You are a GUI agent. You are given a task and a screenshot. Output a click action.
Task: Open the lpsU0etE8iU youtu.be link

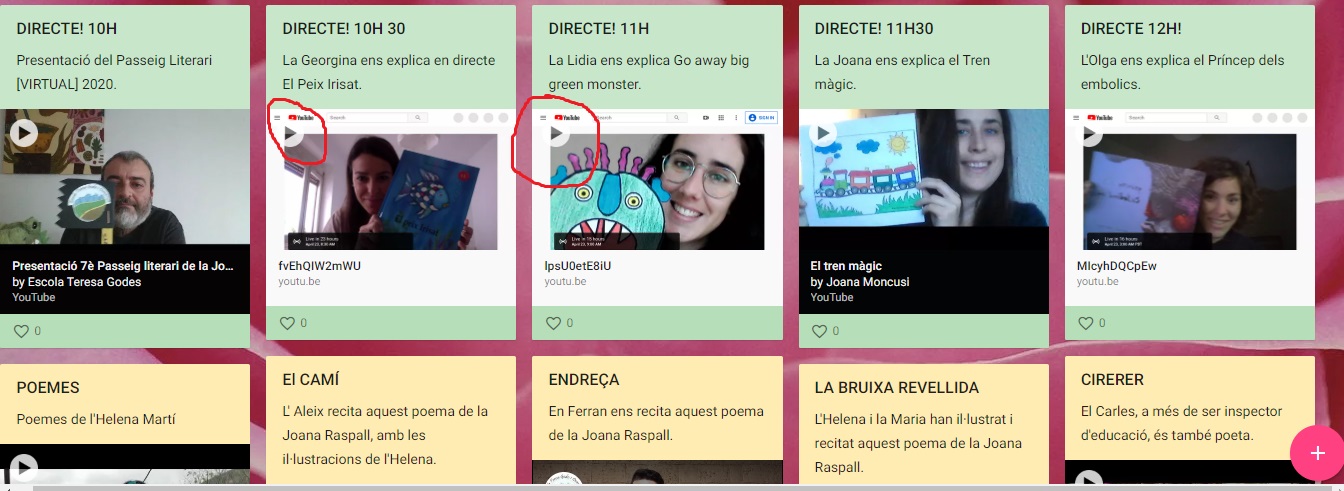pos(579,266)
